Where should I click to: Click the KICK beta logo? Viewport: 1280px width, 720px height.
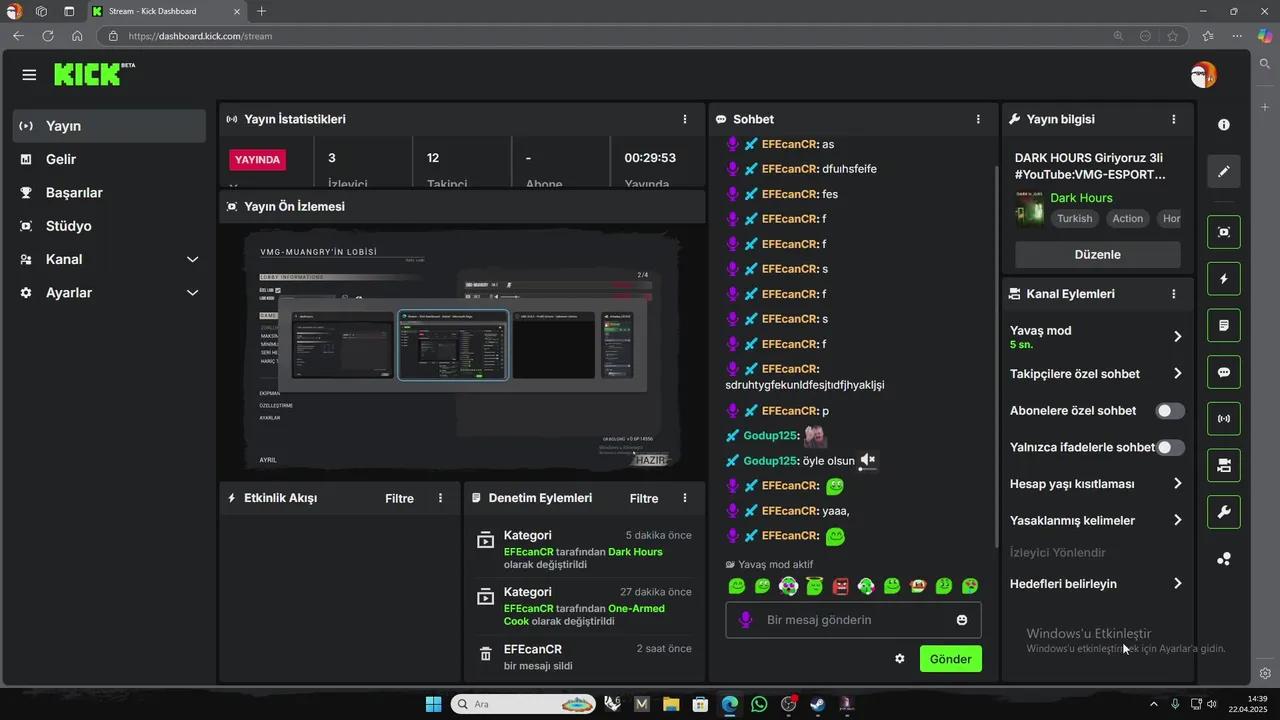click(x=94, y=74)
